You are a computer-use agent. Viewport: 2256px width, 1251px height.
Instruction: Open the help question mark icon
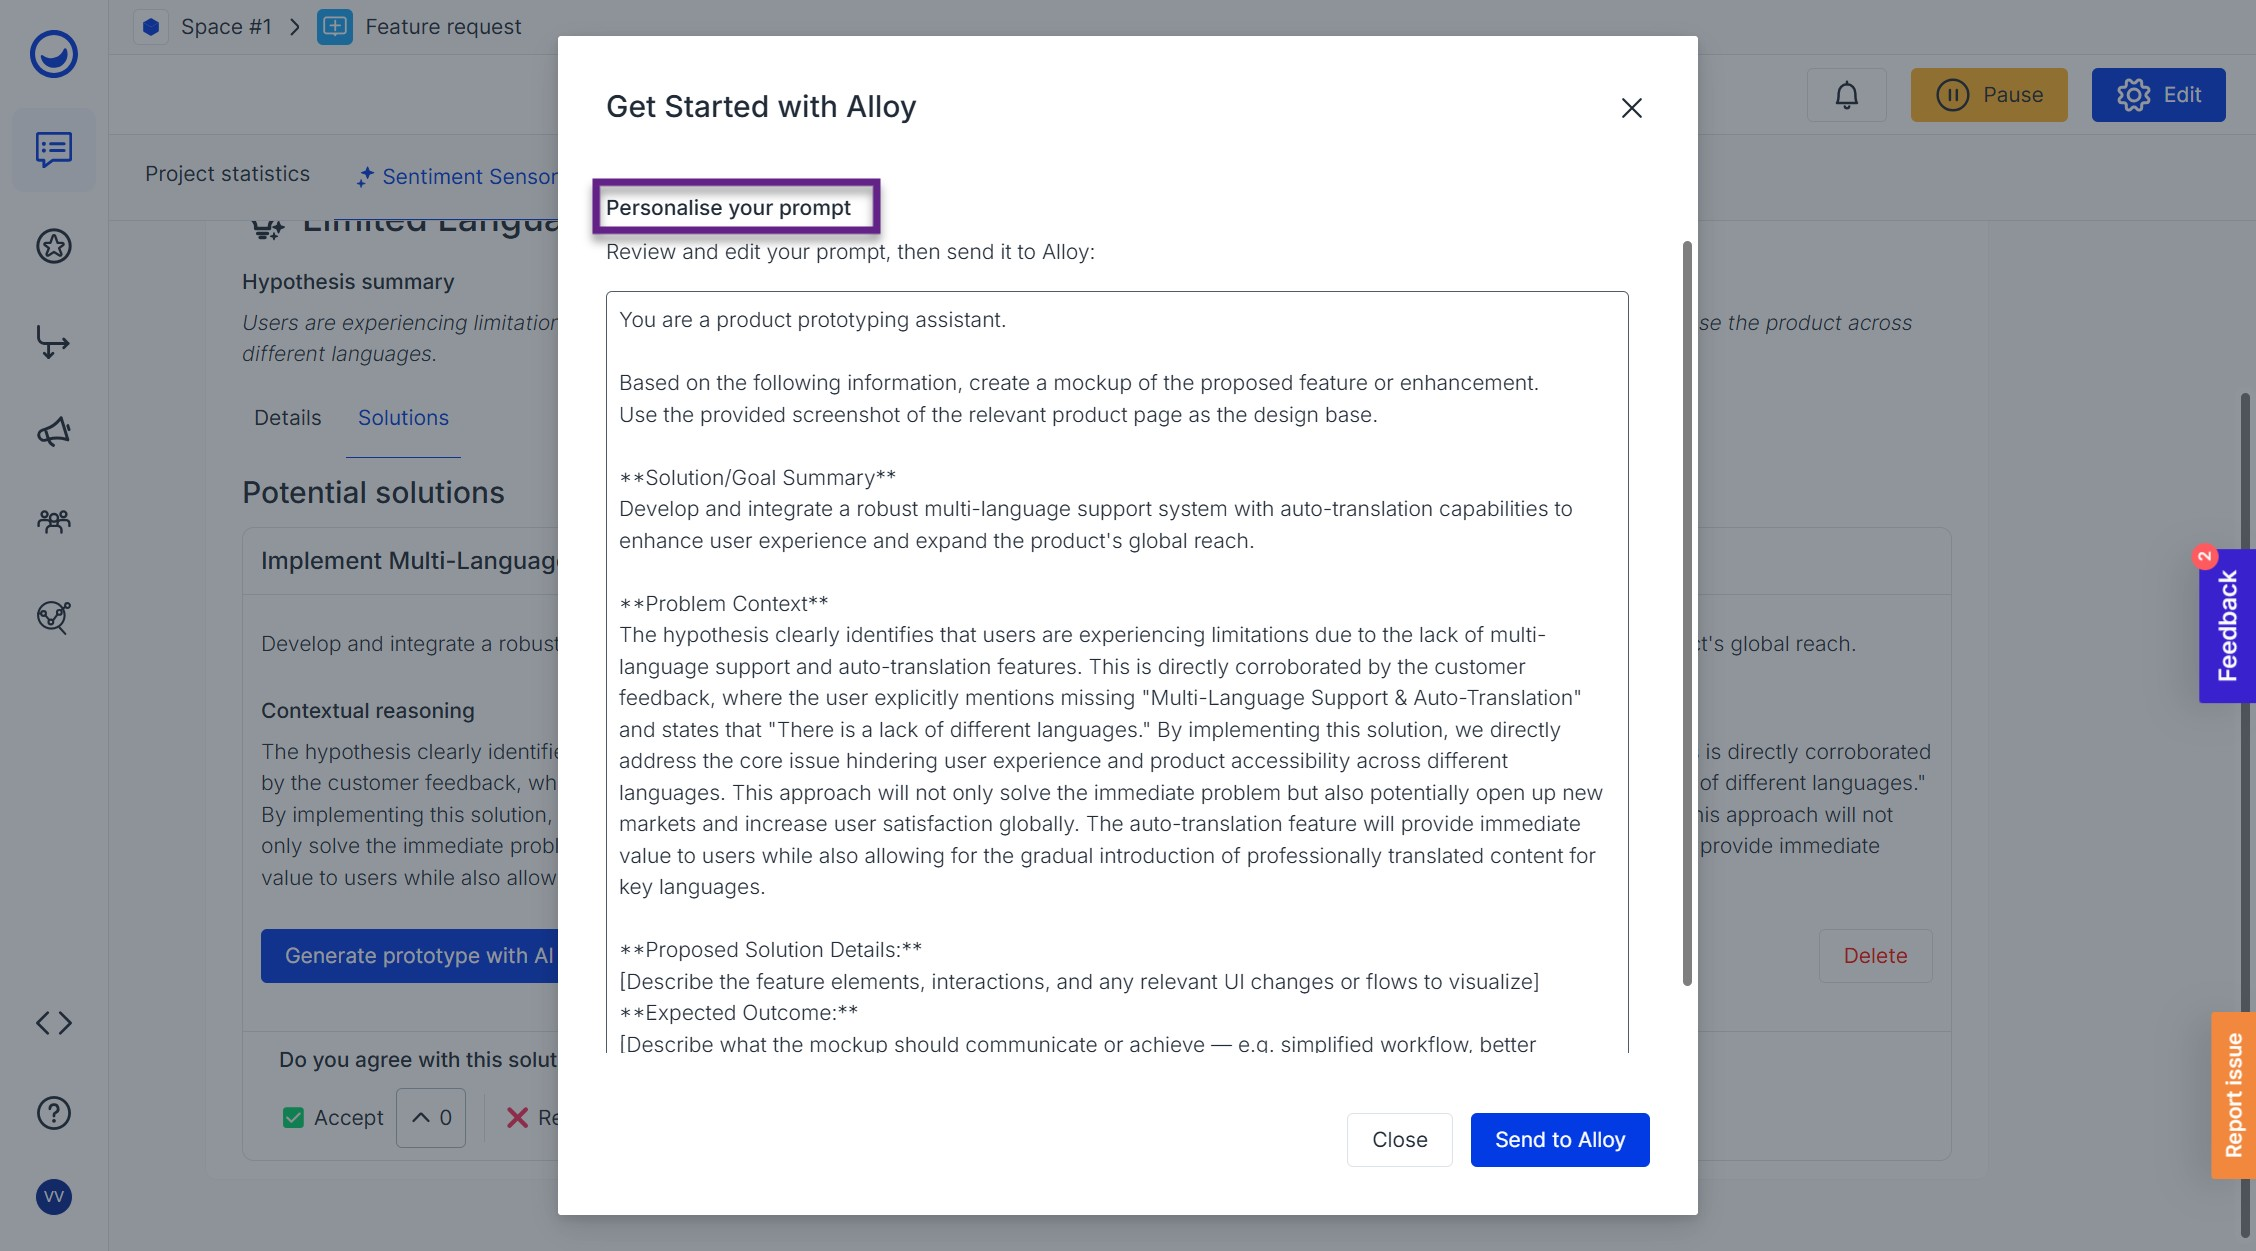click(53, 1113)
